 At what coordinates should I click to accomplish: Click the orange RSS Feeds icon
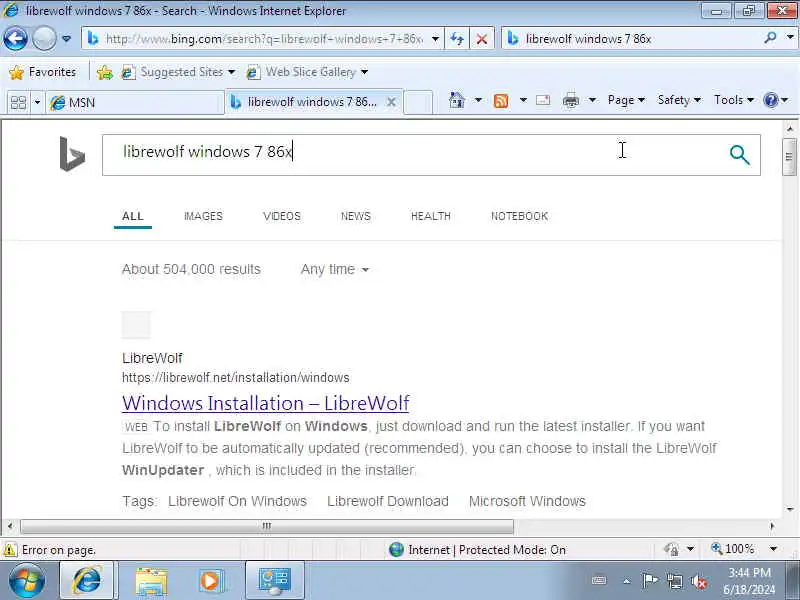501,101
